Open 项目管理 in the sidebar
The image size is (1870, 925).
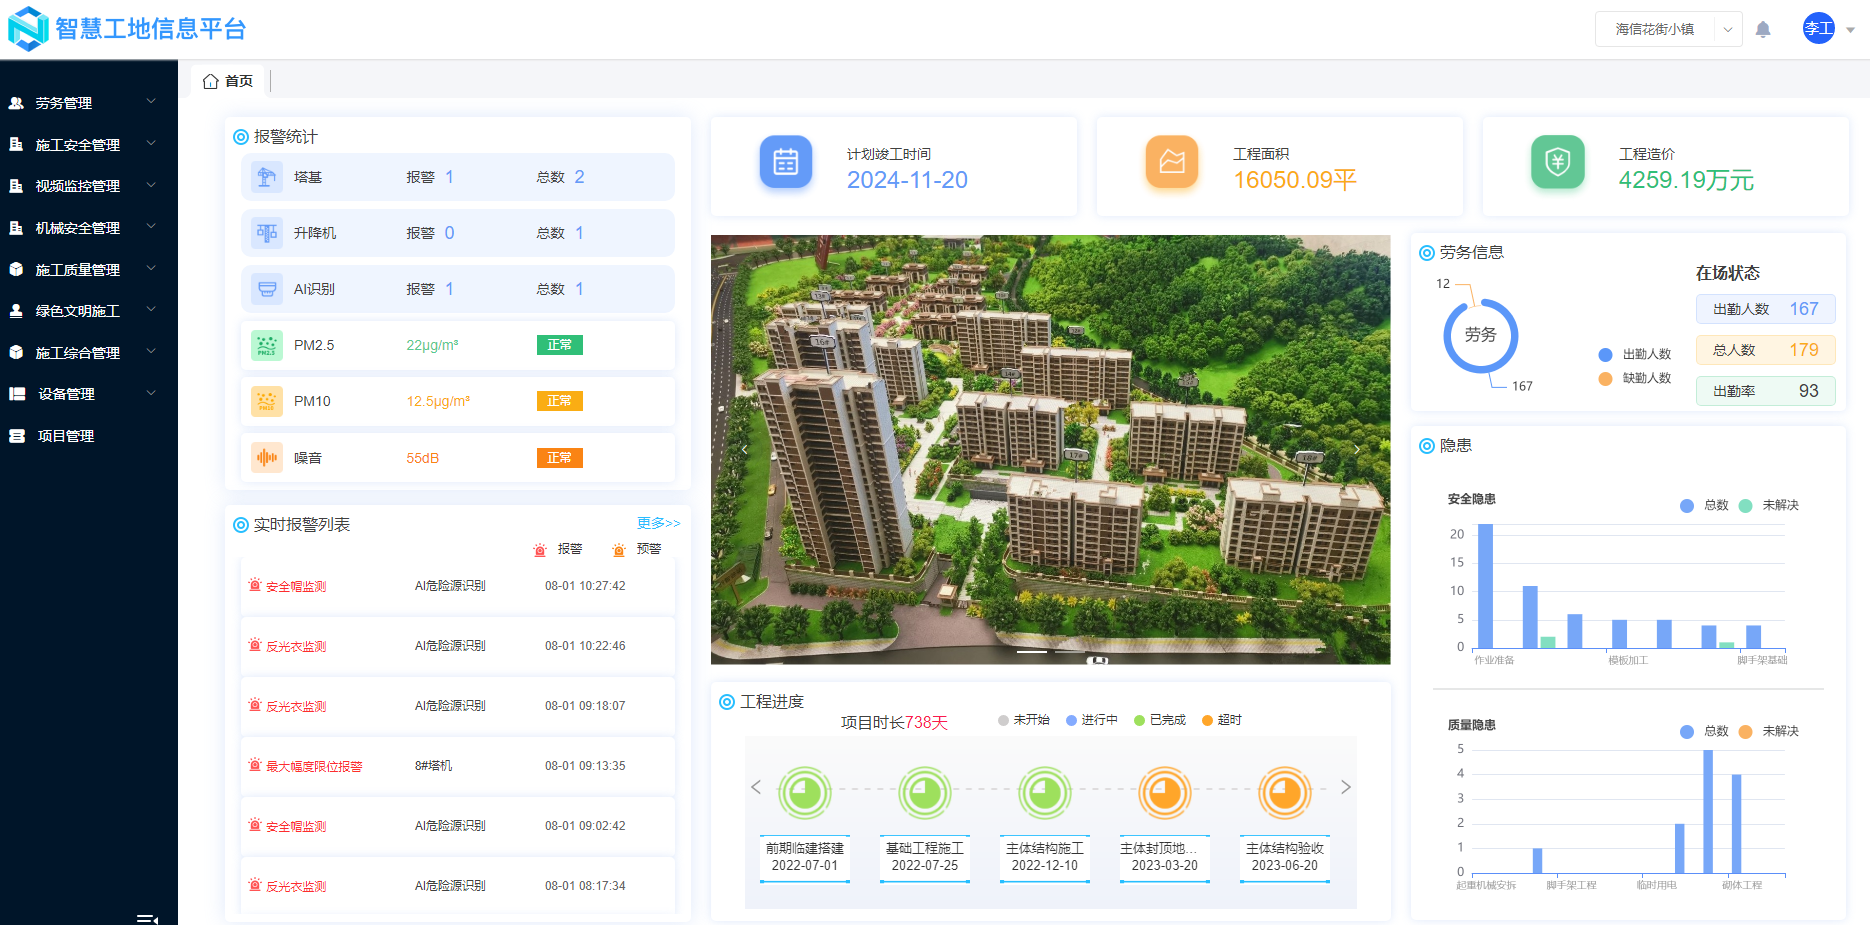[x=89, y=436]
